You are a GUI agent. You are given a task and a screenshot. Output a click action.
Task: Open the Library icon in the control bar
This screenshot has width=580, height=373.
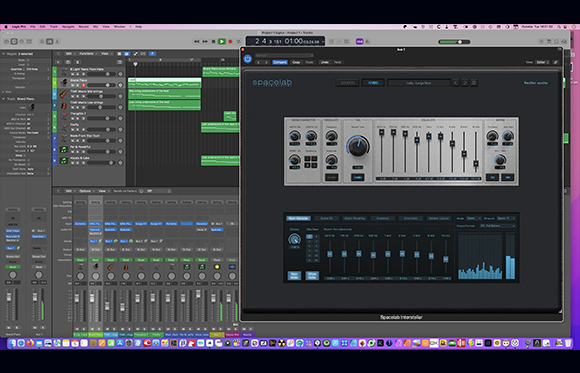tap(6, 41)
